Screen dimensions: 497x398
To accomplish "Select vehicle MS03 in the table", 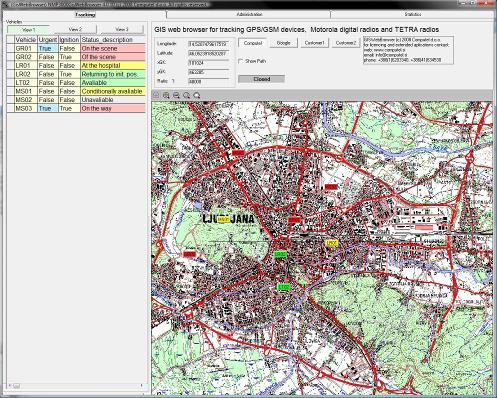I will [x=26, y=108].
